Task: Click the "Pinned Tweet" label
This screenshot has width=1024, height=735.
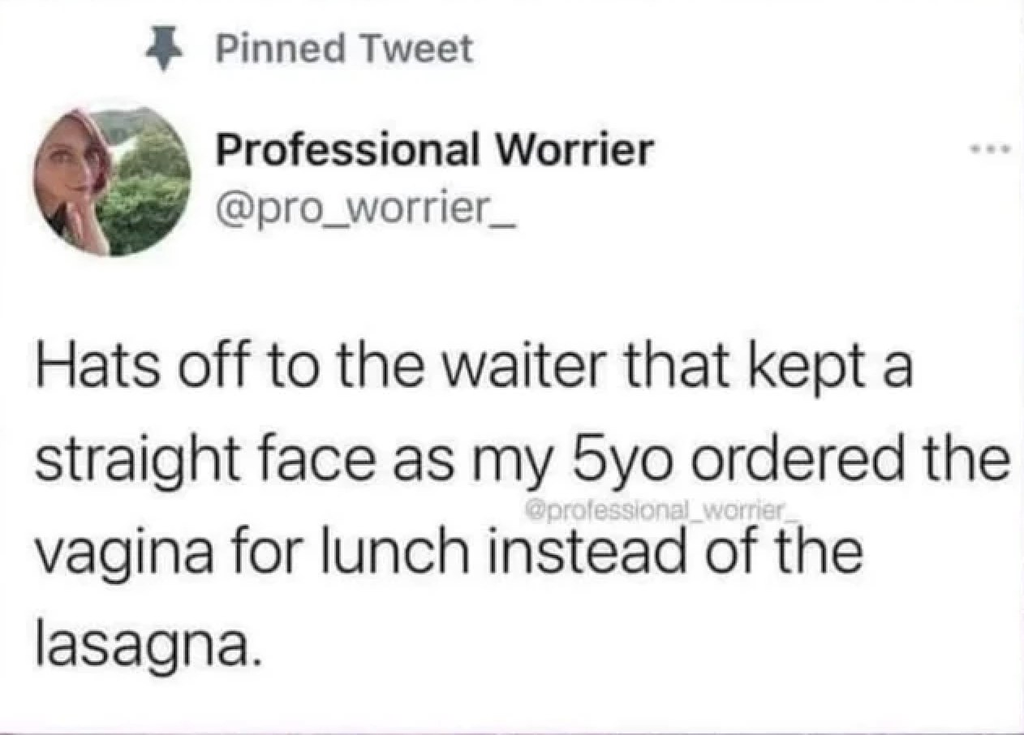Action: point(344,50)
